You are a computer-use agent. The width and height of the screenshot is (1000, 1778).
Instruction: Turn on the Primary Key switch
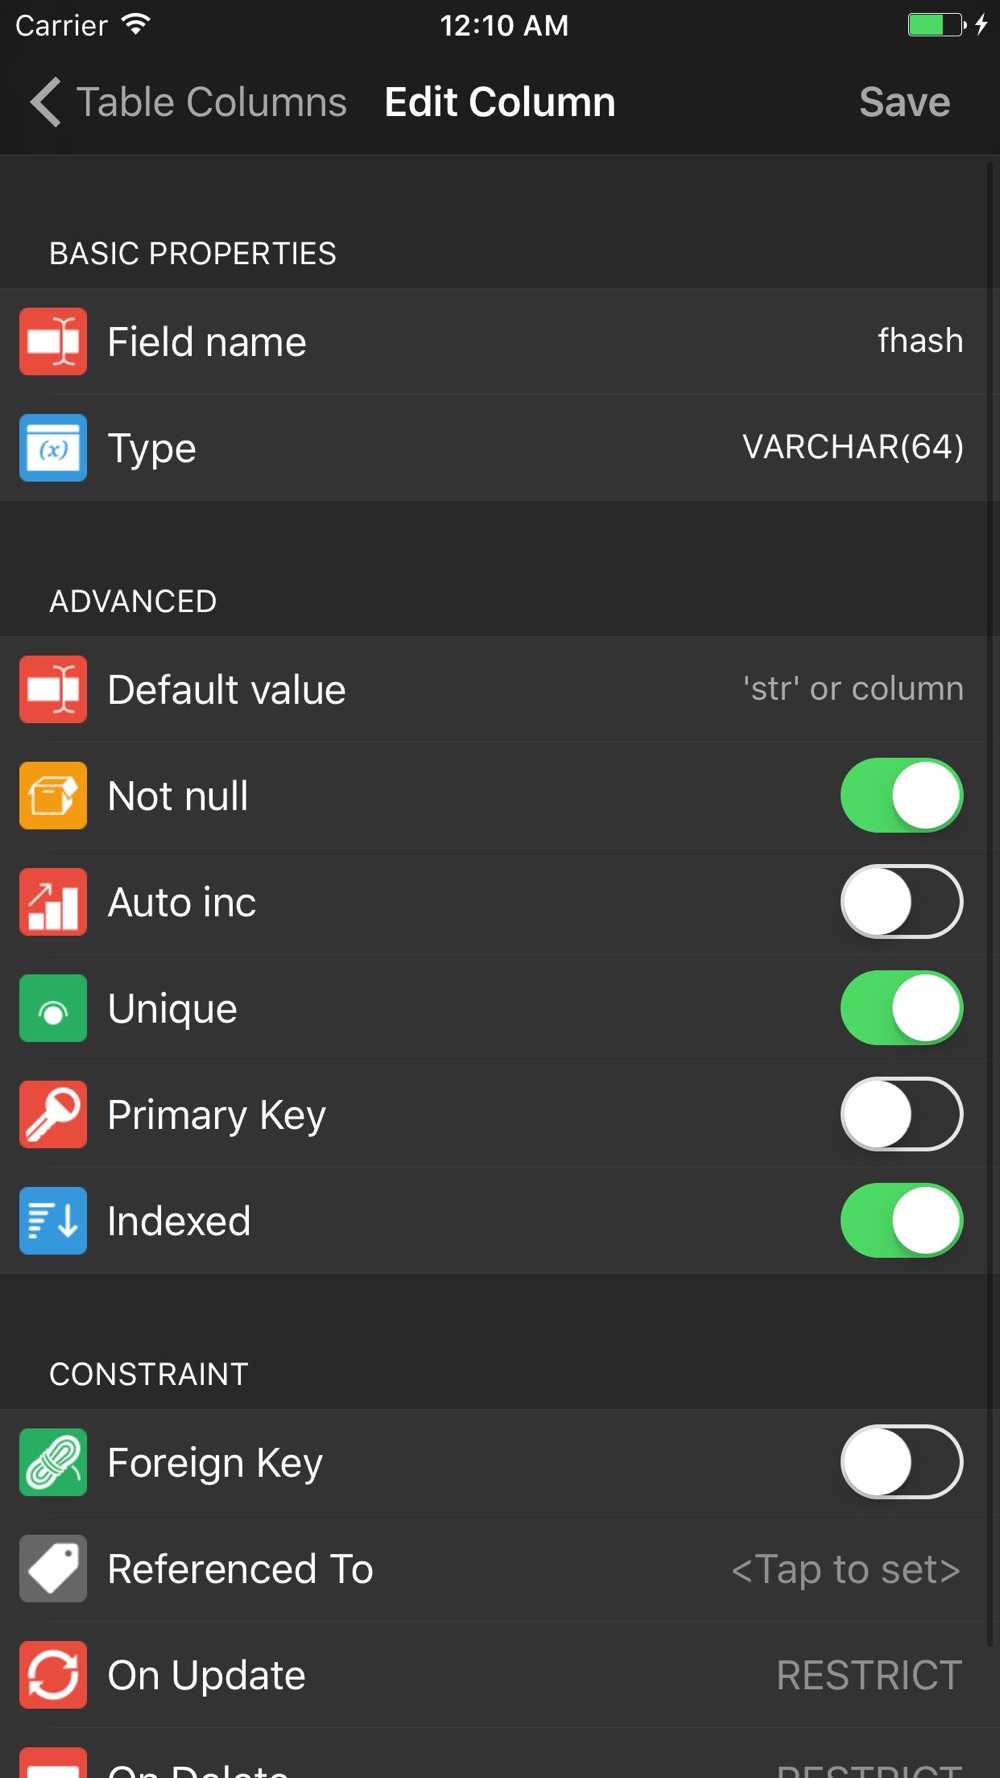(902, 1114)
